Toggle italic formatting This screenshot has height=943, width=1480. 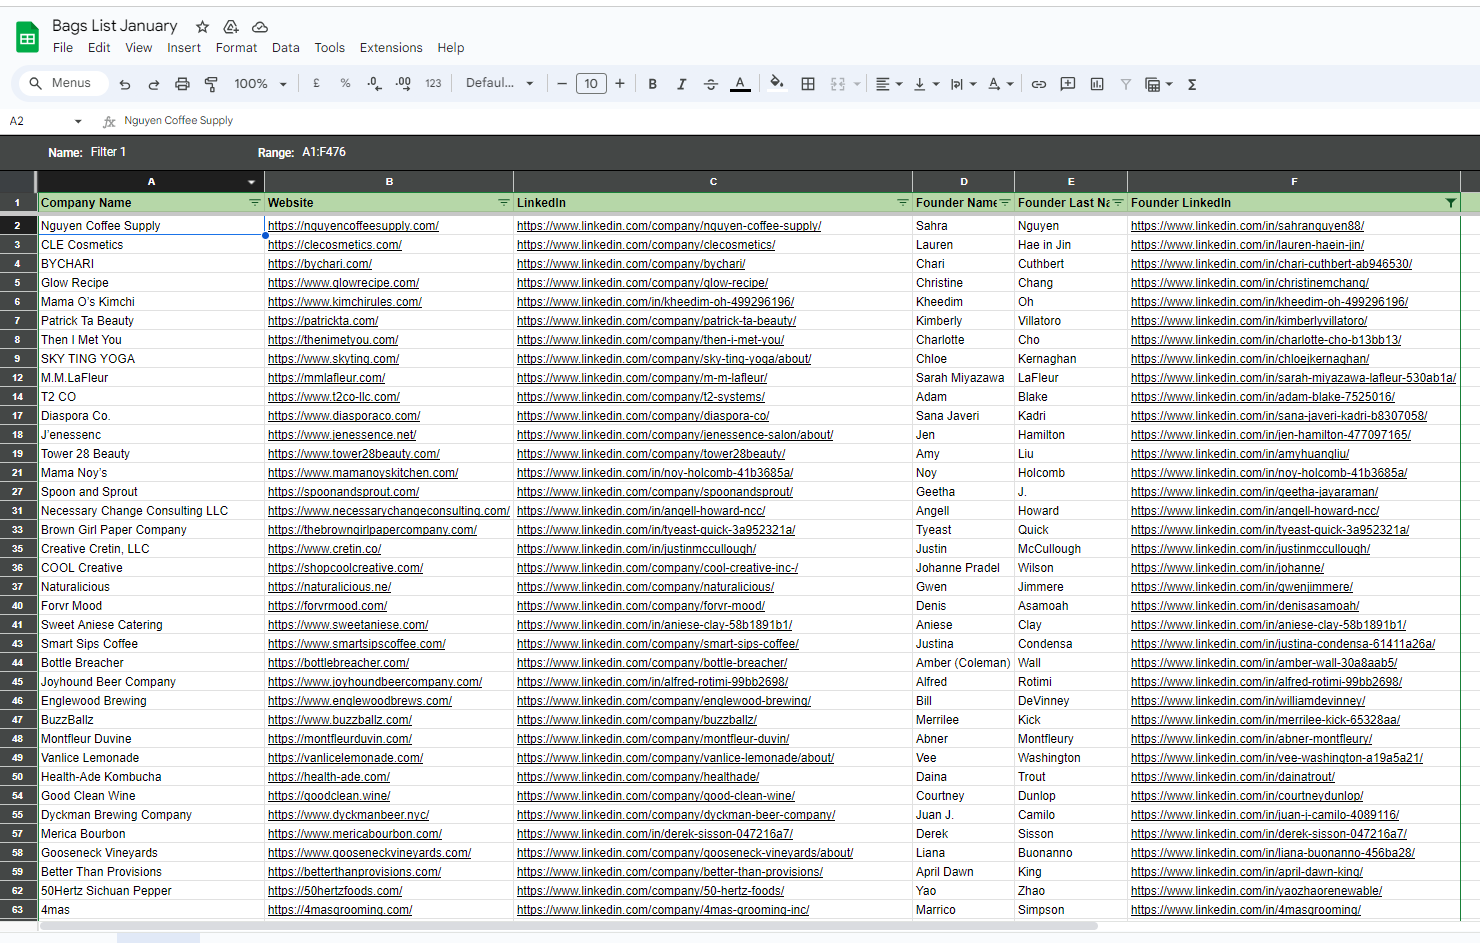tap(681, 84)
